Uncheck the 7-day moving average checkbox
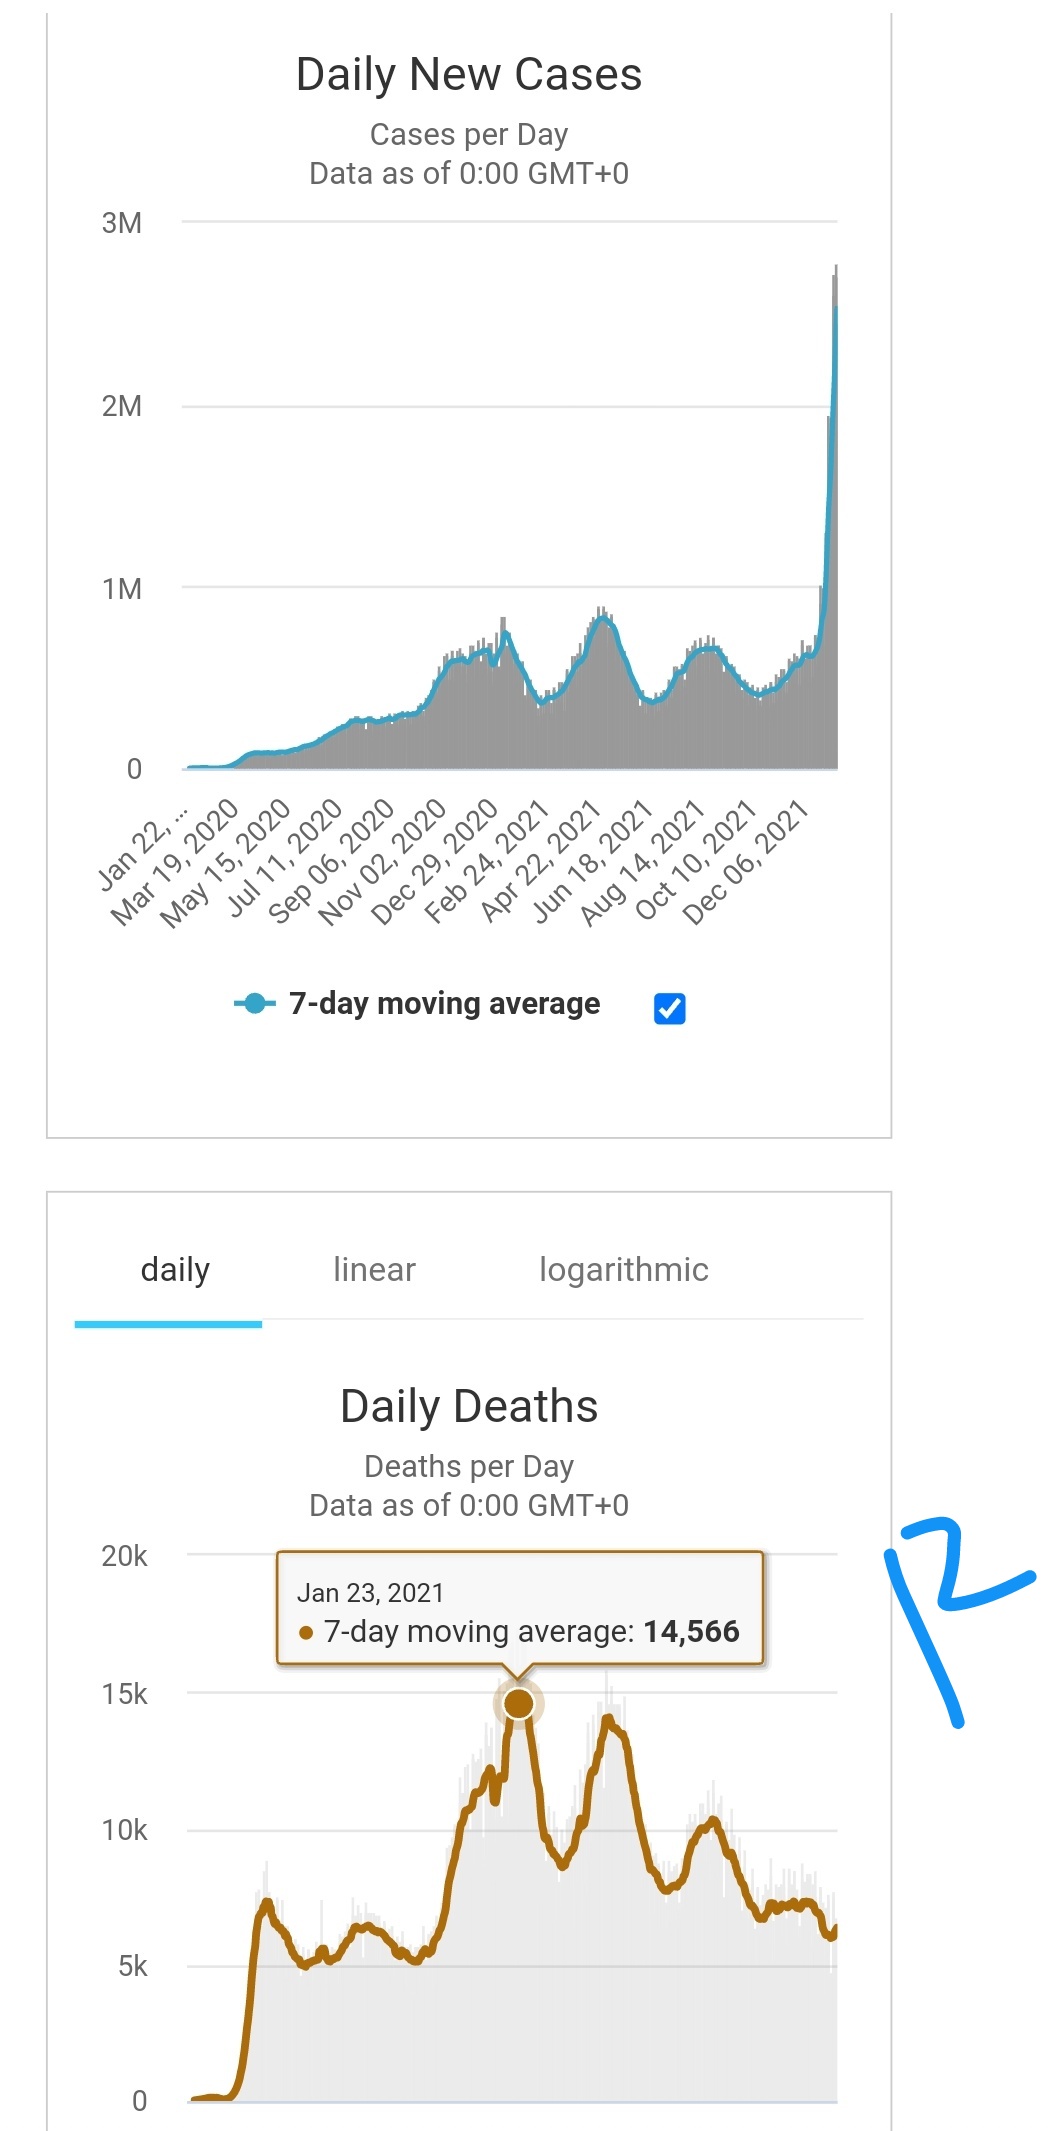The image size is (1056, 2131). tap(669, 1008)
